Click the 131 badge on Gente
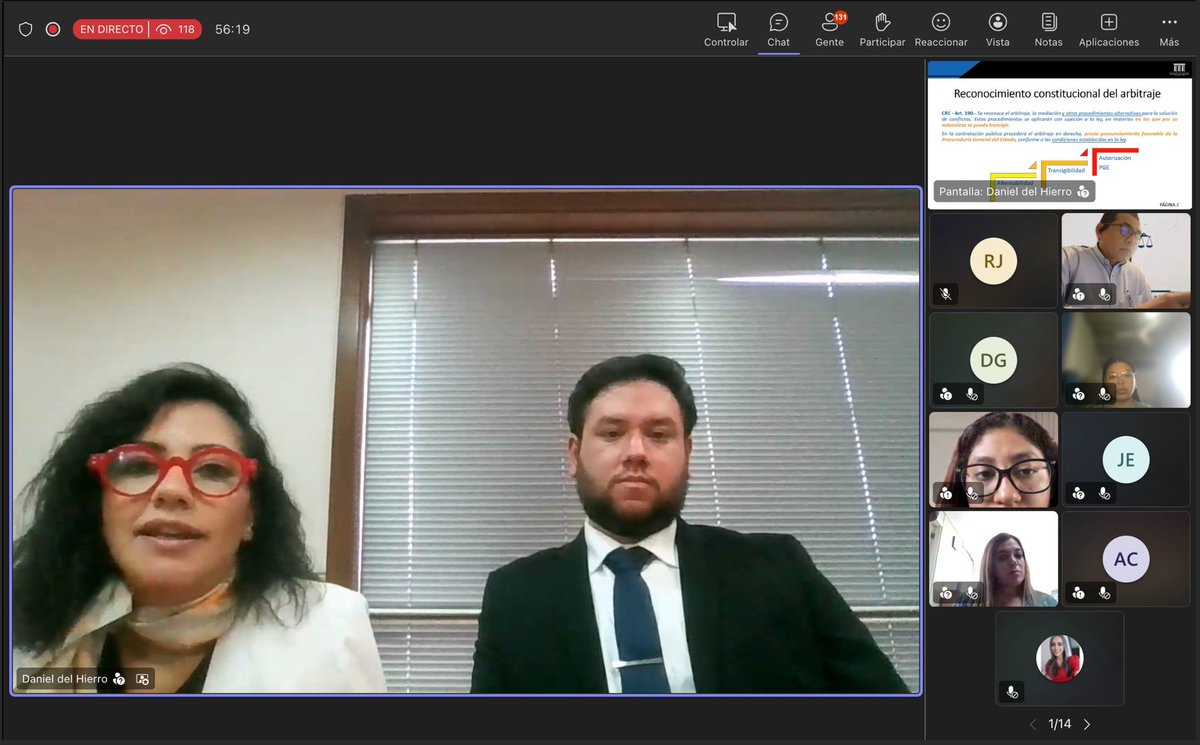 pyautogui.click(x=841, y=17)
